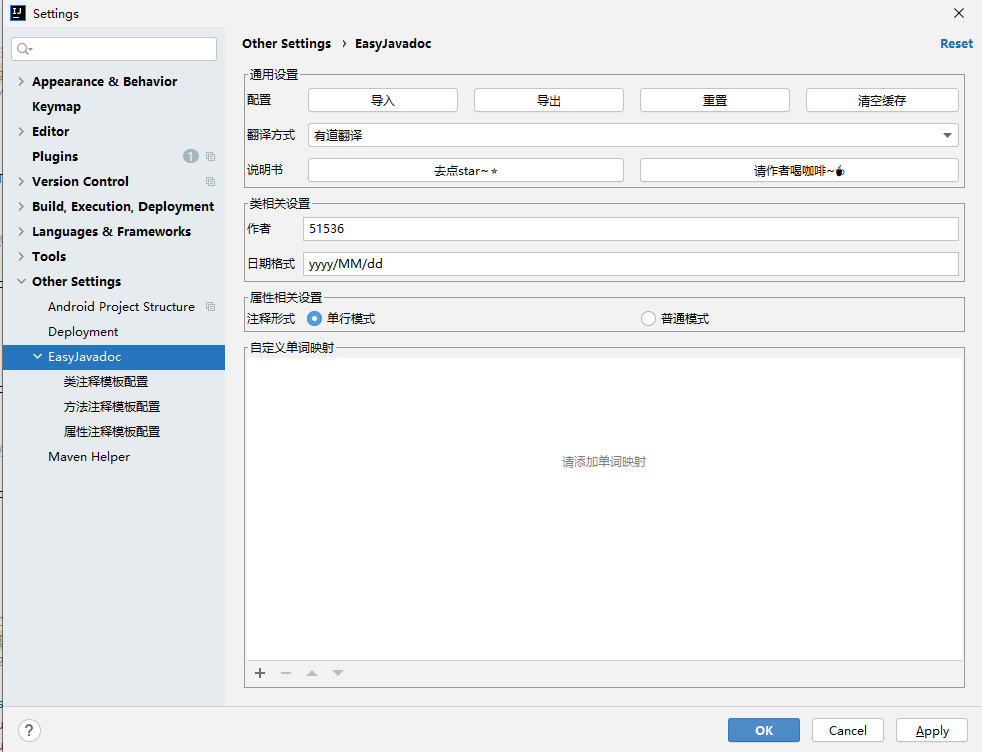
Task: Expand the Appearance & Behavior section
Action: pos(20,81)
